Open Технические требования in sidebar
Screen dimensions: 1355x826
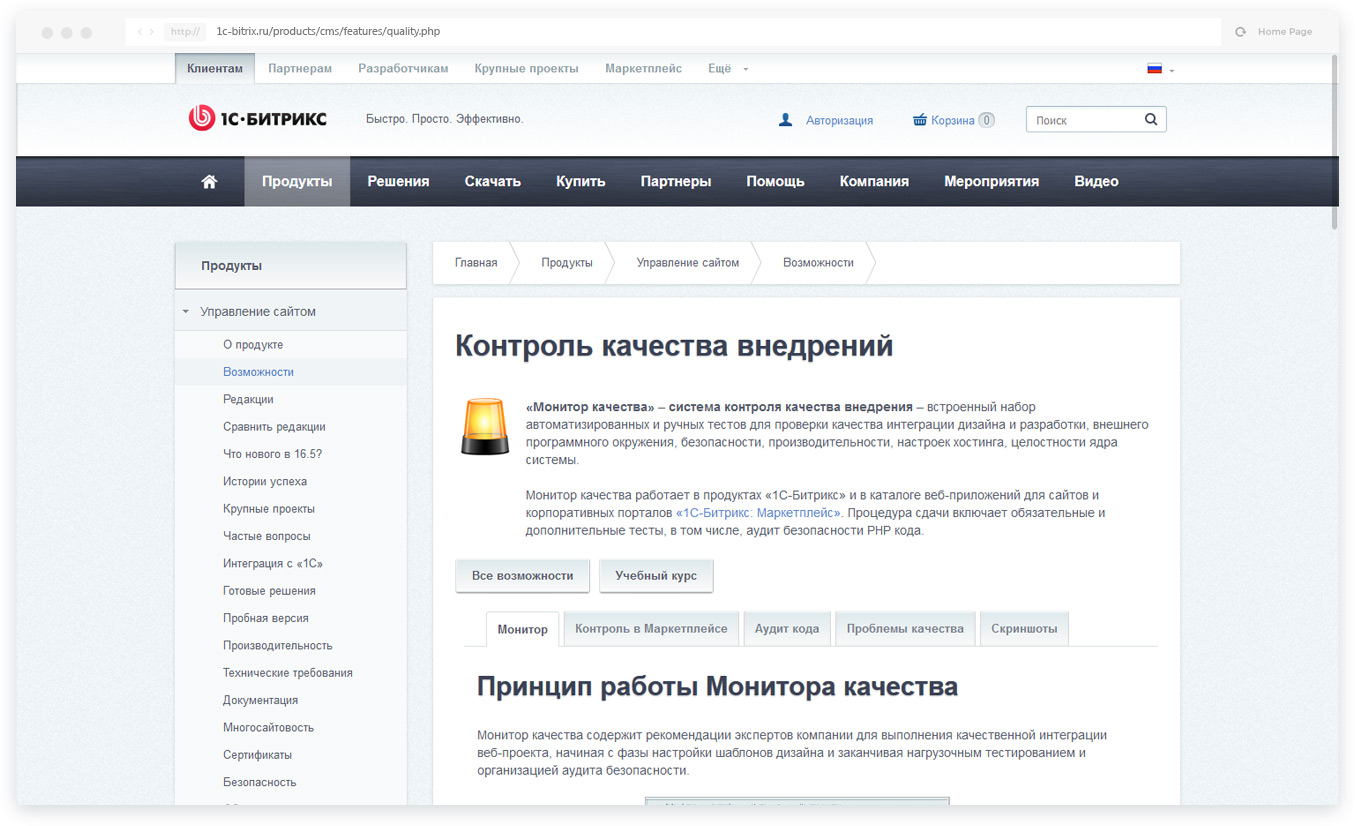pyautogui.click(x=288, y=672)
